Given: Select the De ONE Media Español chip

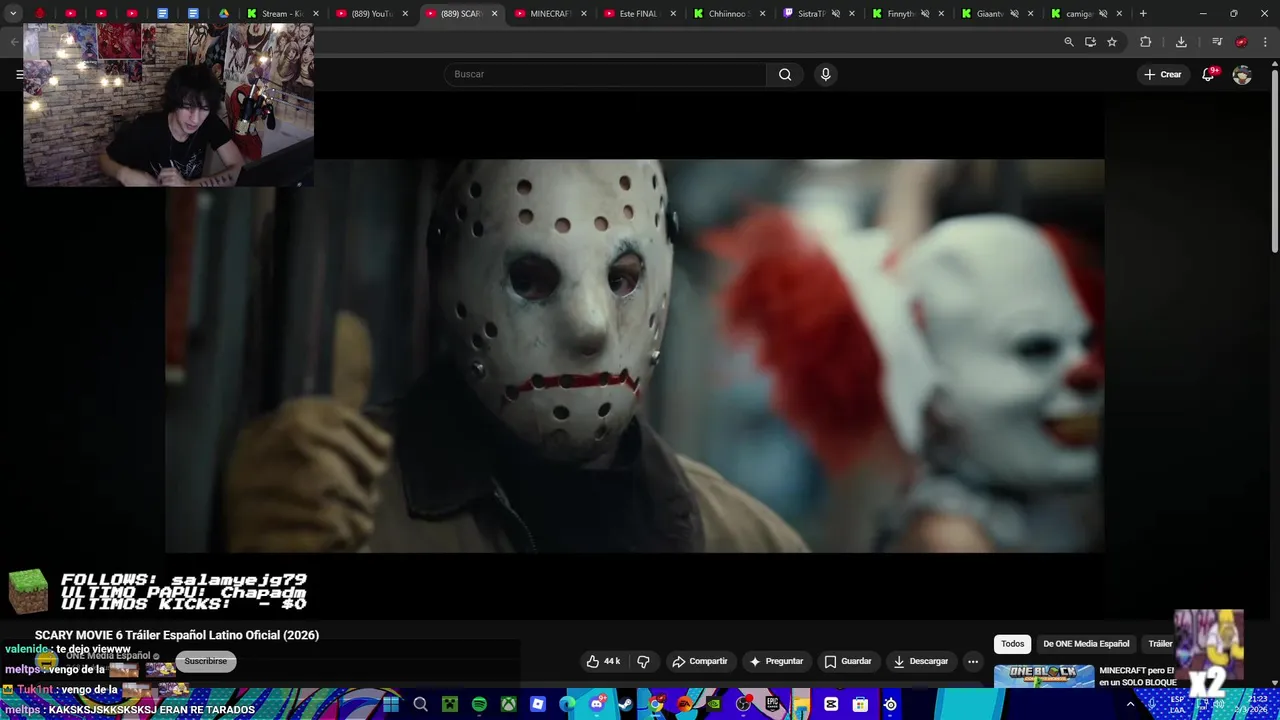Looking at the screenshot, I should pyautogui.click(x=1086, y=644).
